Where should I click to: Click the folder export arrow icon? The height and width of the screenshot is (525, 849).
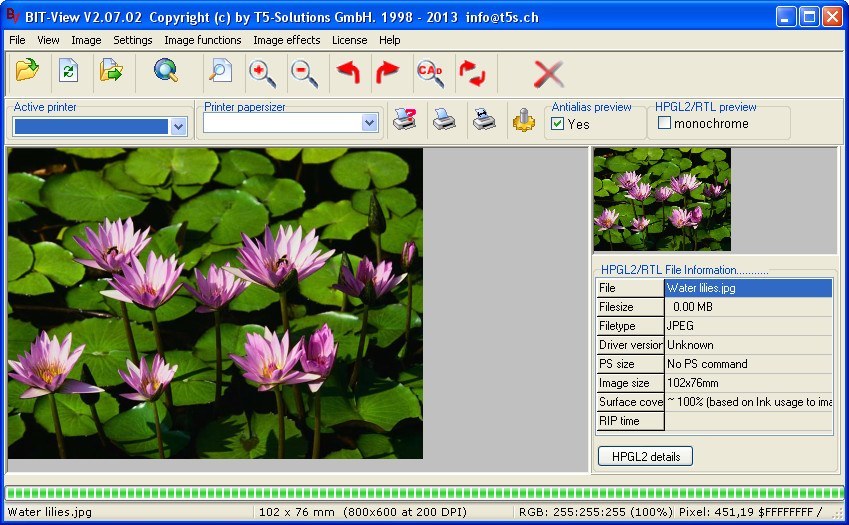click(x=111, y=71)
